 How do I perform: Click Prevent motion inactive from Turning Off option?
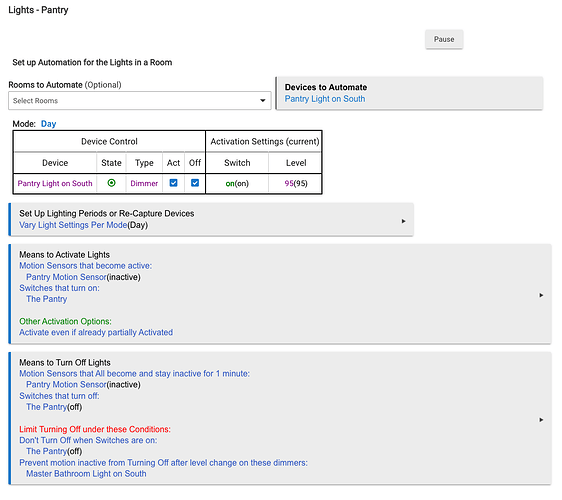coord(163,463)
